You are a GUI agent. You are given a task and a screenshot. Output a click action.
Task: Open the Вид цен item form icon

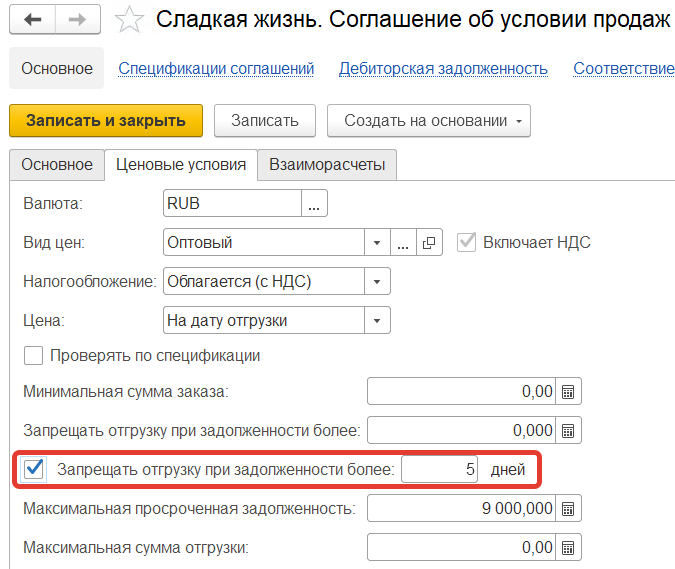[x=429, y=243]
